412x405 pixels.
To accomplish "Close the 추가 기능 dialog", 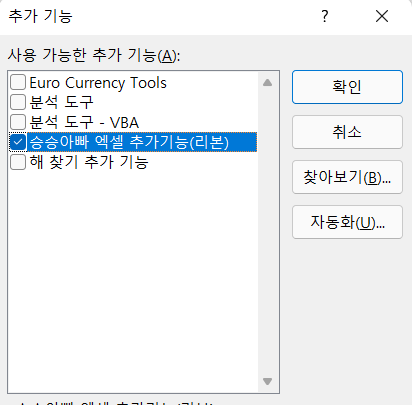I will [x=382, y=16].
